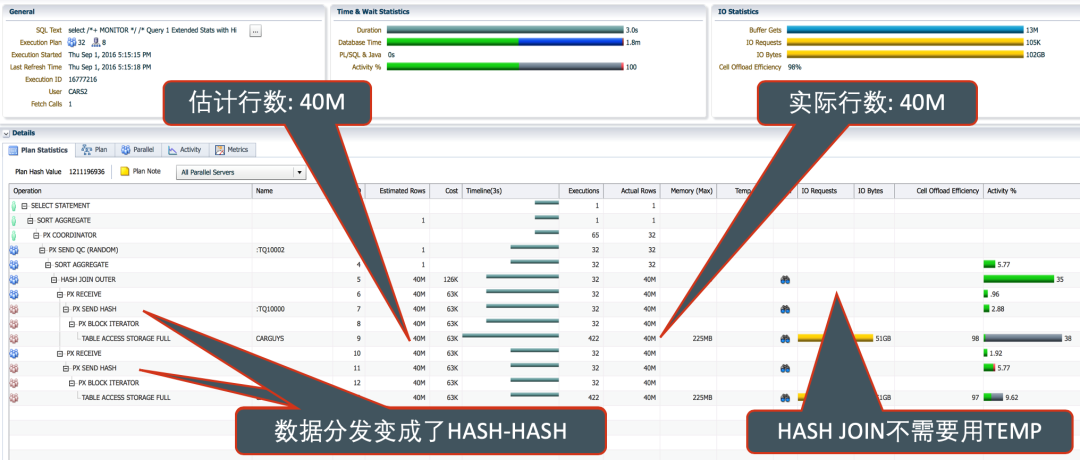Collapse the HASH JOIN OUTER node
This screenshot has width=1080, height=460.
pyautogui.click(x=54, y=280)
